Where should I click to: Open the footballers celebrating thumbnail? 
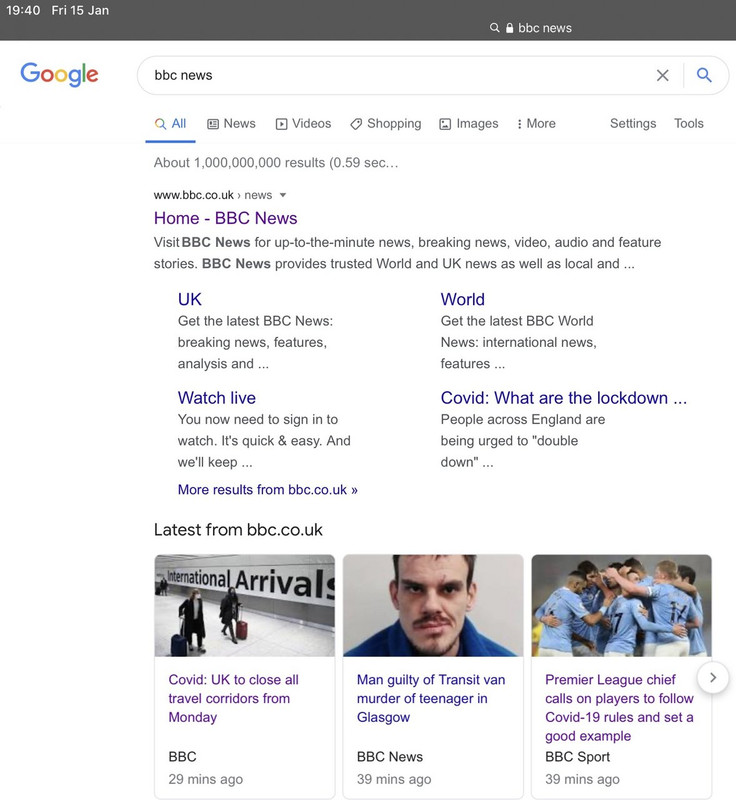coord(621,605)
